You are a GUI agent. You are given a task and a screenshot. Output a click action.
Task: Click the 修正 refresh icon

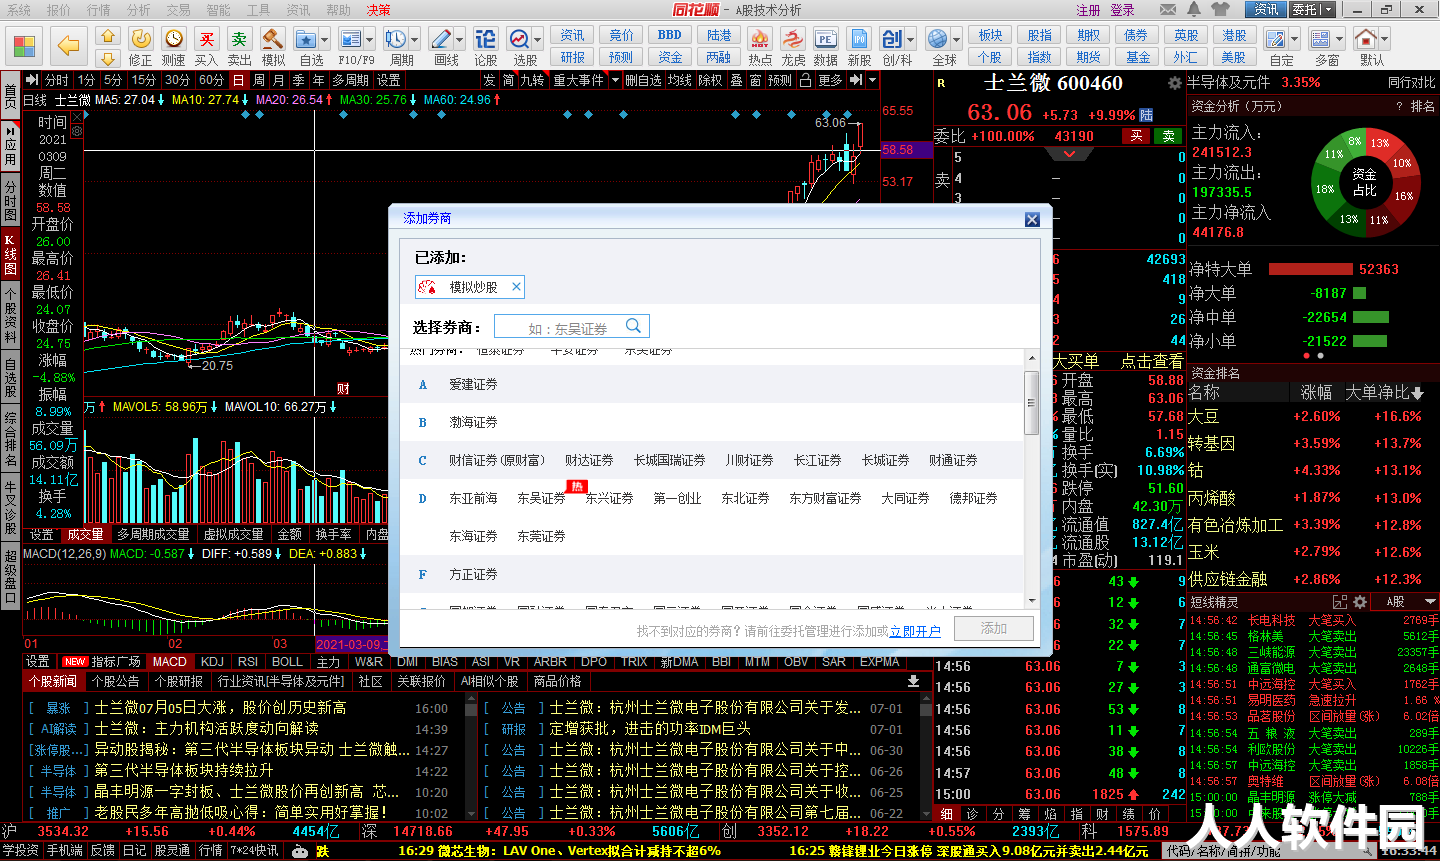(141, 38)
